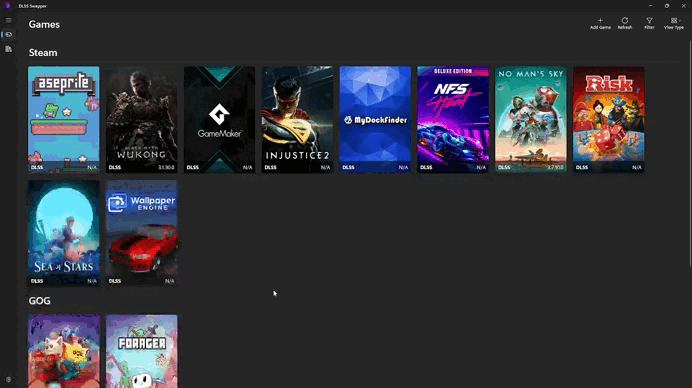The image size is (692, 388).
Task: Select the Games controller sidebar icon
Action: (x=8, y=34)
